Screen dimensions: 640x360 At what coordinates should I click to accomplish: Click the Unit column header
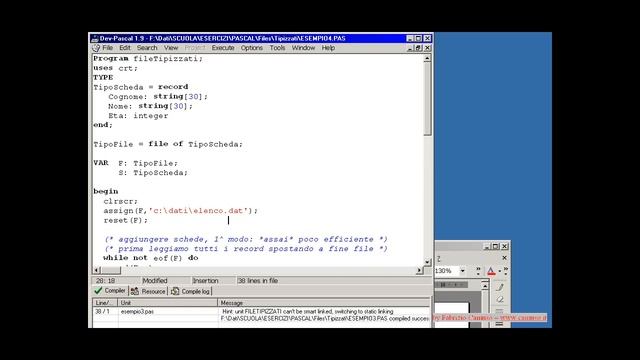[x=167, y=303]
